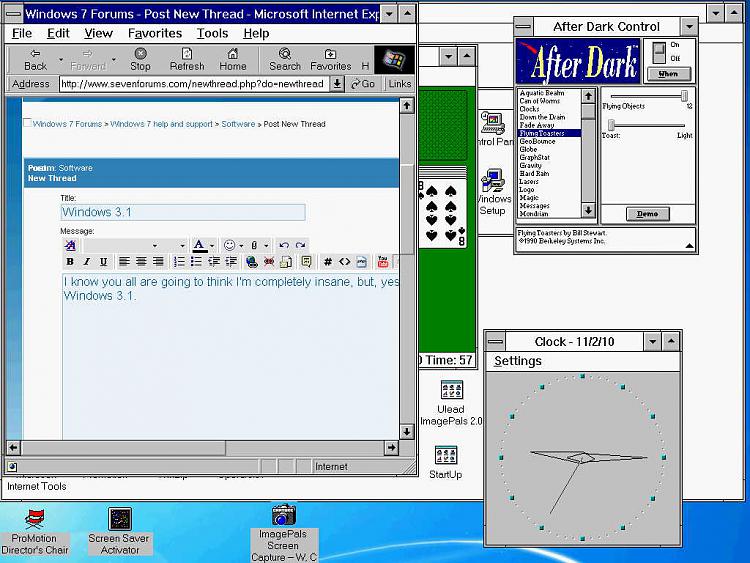Open Settings menu in Clock window
This screenshot has height=563, width=750.
point(518,361)
